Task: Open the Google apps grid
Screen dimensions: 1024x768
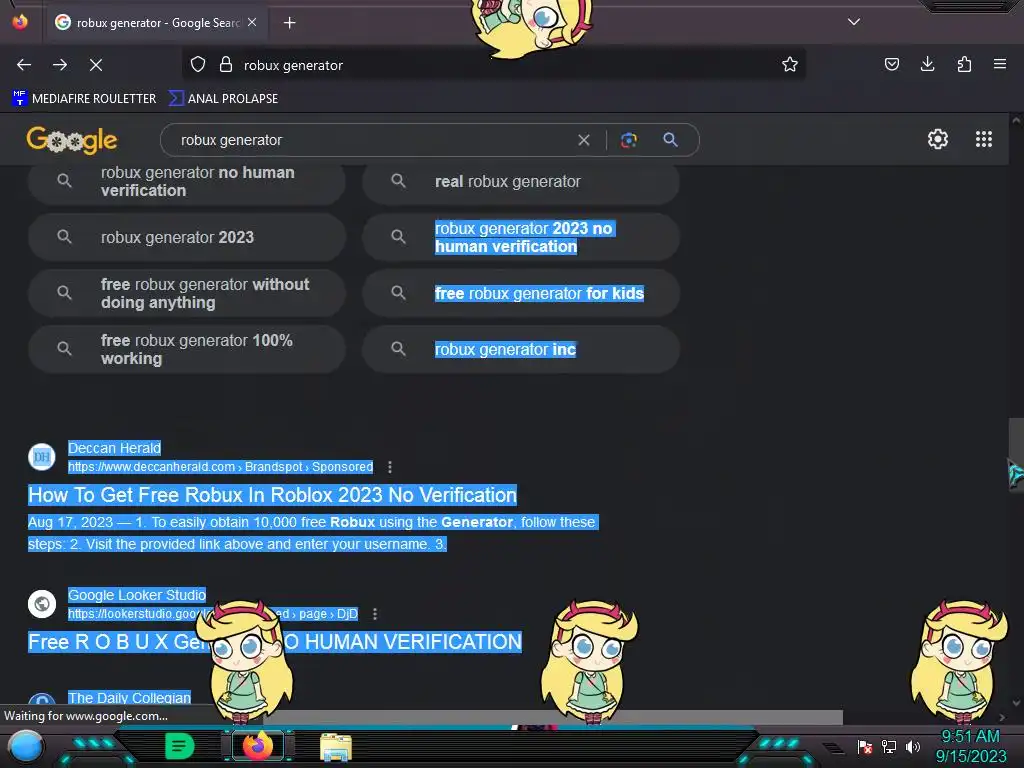Action: [x=984, y=139]
